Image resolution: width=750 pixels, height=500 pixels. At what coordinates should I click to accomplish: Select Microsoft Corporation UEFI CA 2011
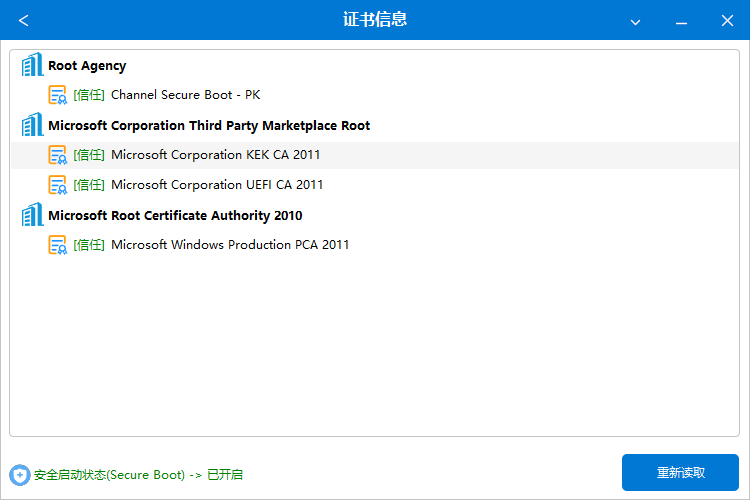(217, 185)
